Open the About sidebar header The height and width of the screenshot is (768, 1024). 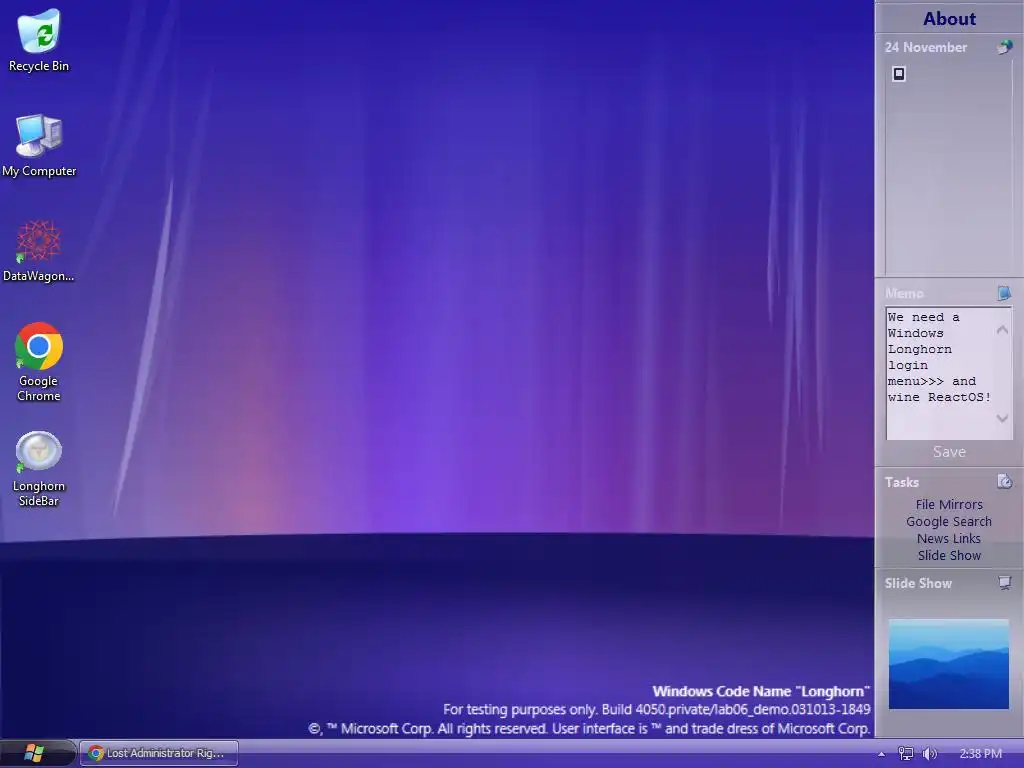click(949, 18)
